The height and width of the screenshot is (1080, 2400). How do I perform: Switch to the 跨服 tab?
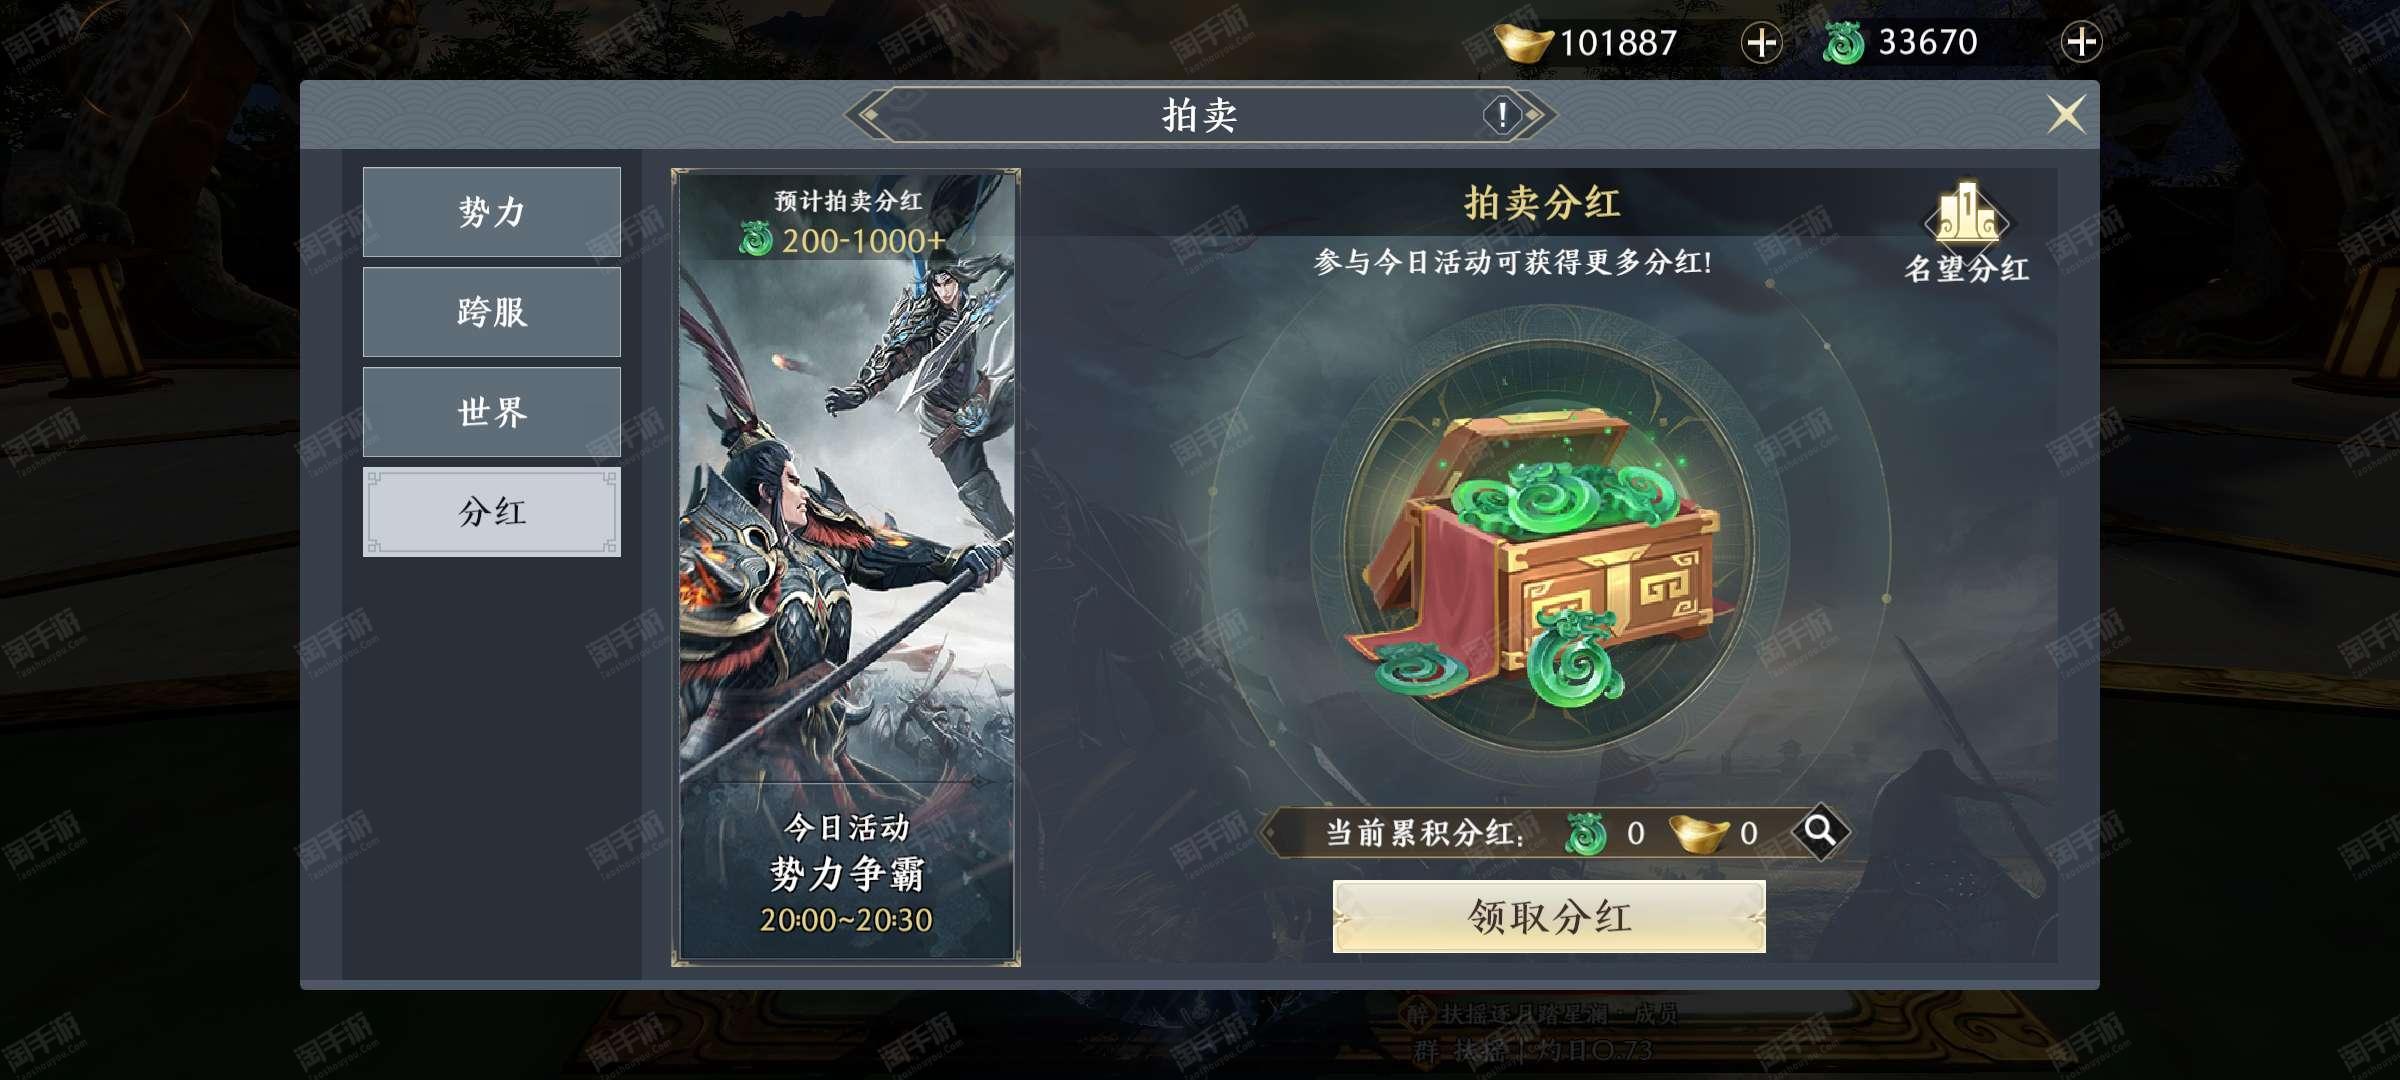pyautogui.click(x=491, y=312)
